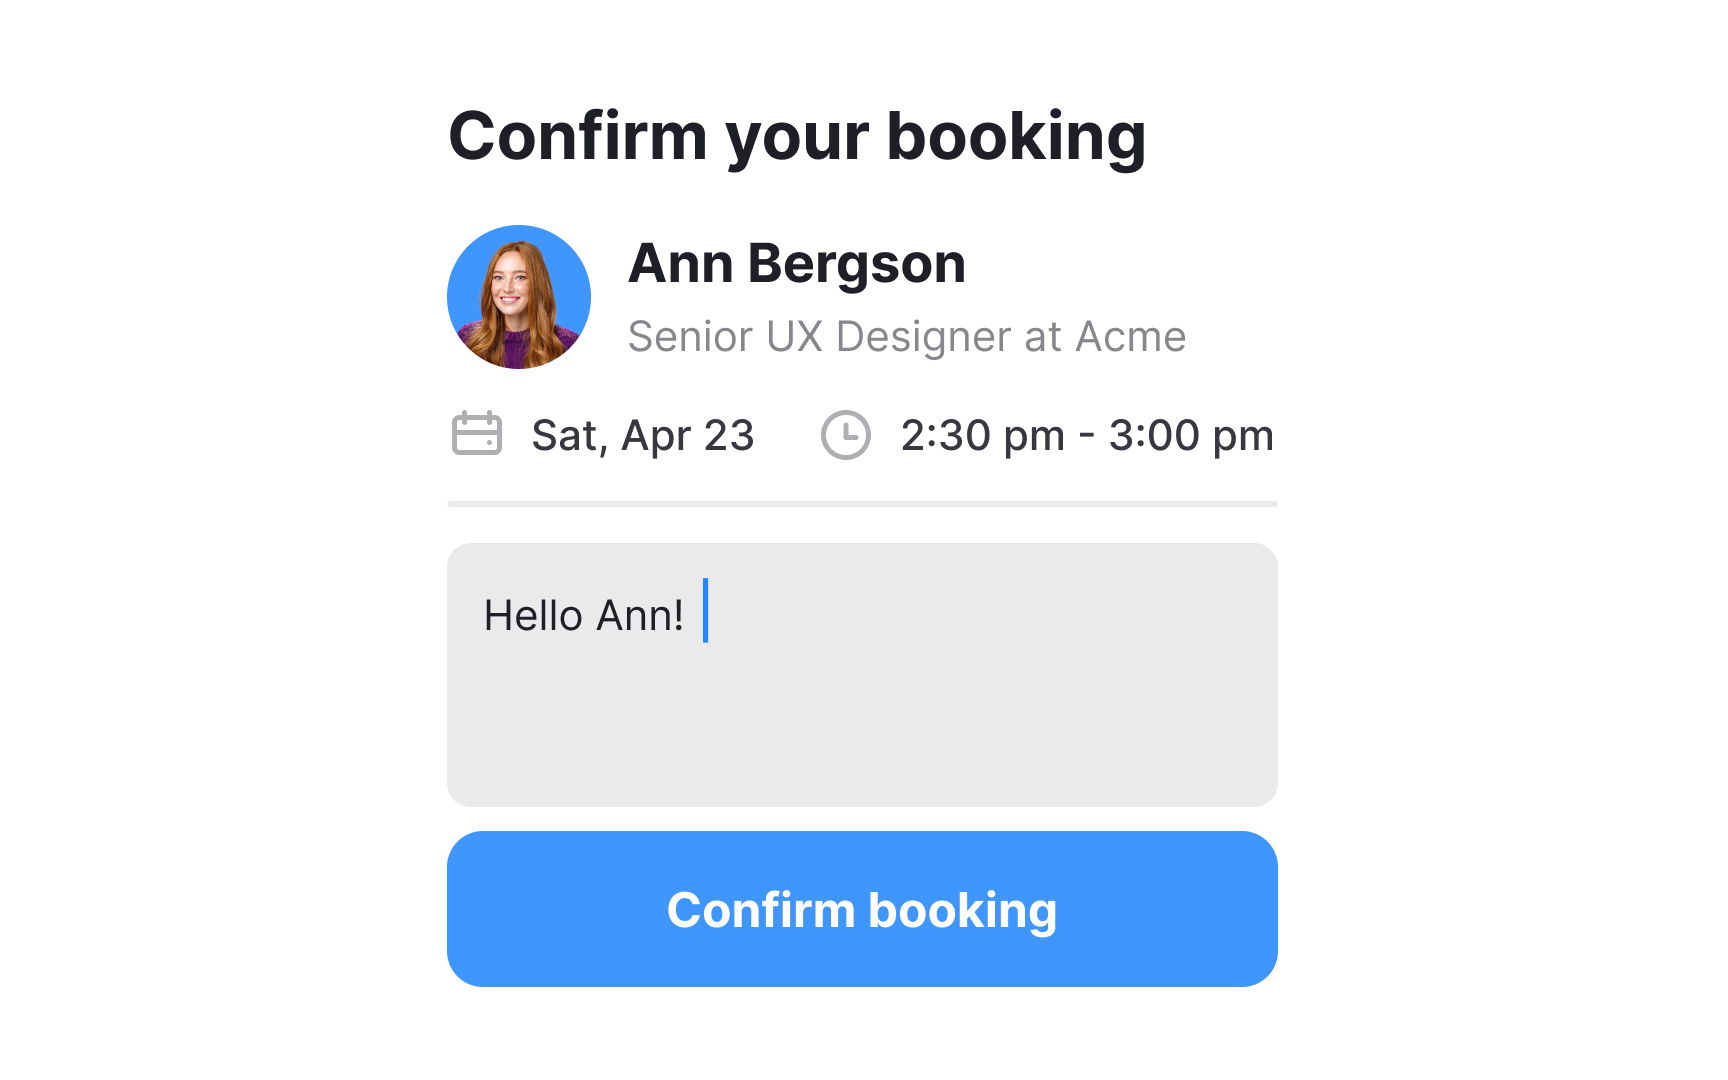Open Ann Bergson's profile photo
Image resolution: width=1728 pixels, height=1080 pixels.
point(519,297)
